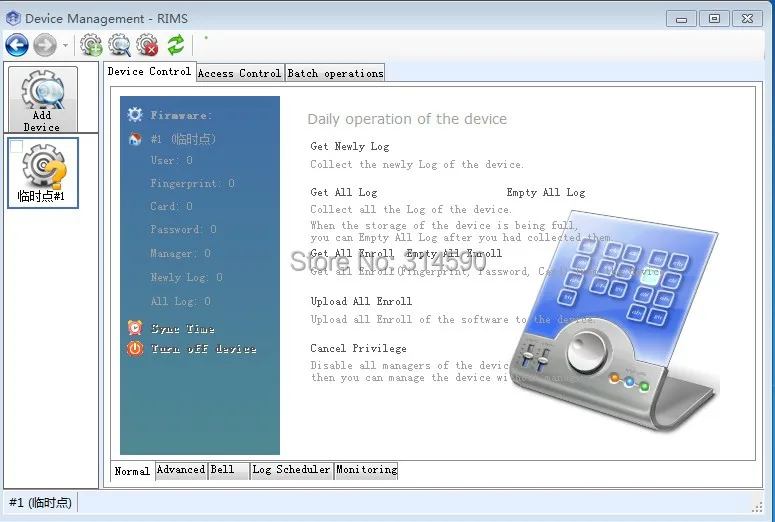Click Get All Enroll

(x=352, y=253)
